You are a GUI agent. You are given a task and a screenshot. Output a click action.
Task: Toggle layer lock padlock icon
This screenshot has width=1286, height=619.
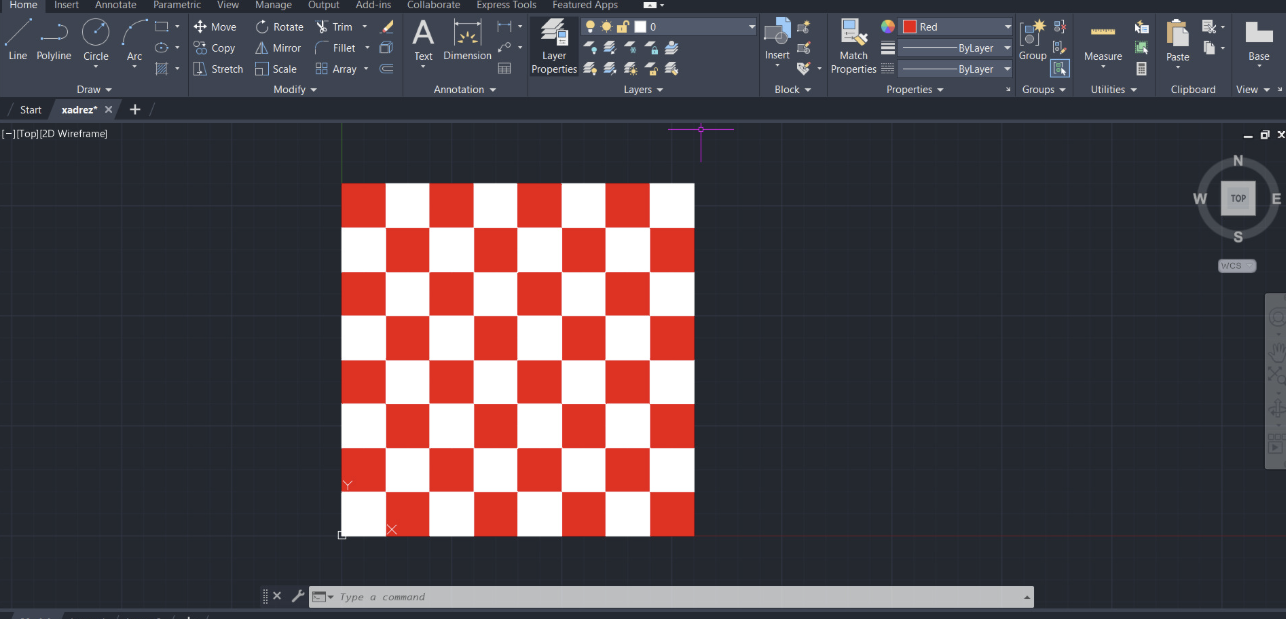click(x=622, y=27)
